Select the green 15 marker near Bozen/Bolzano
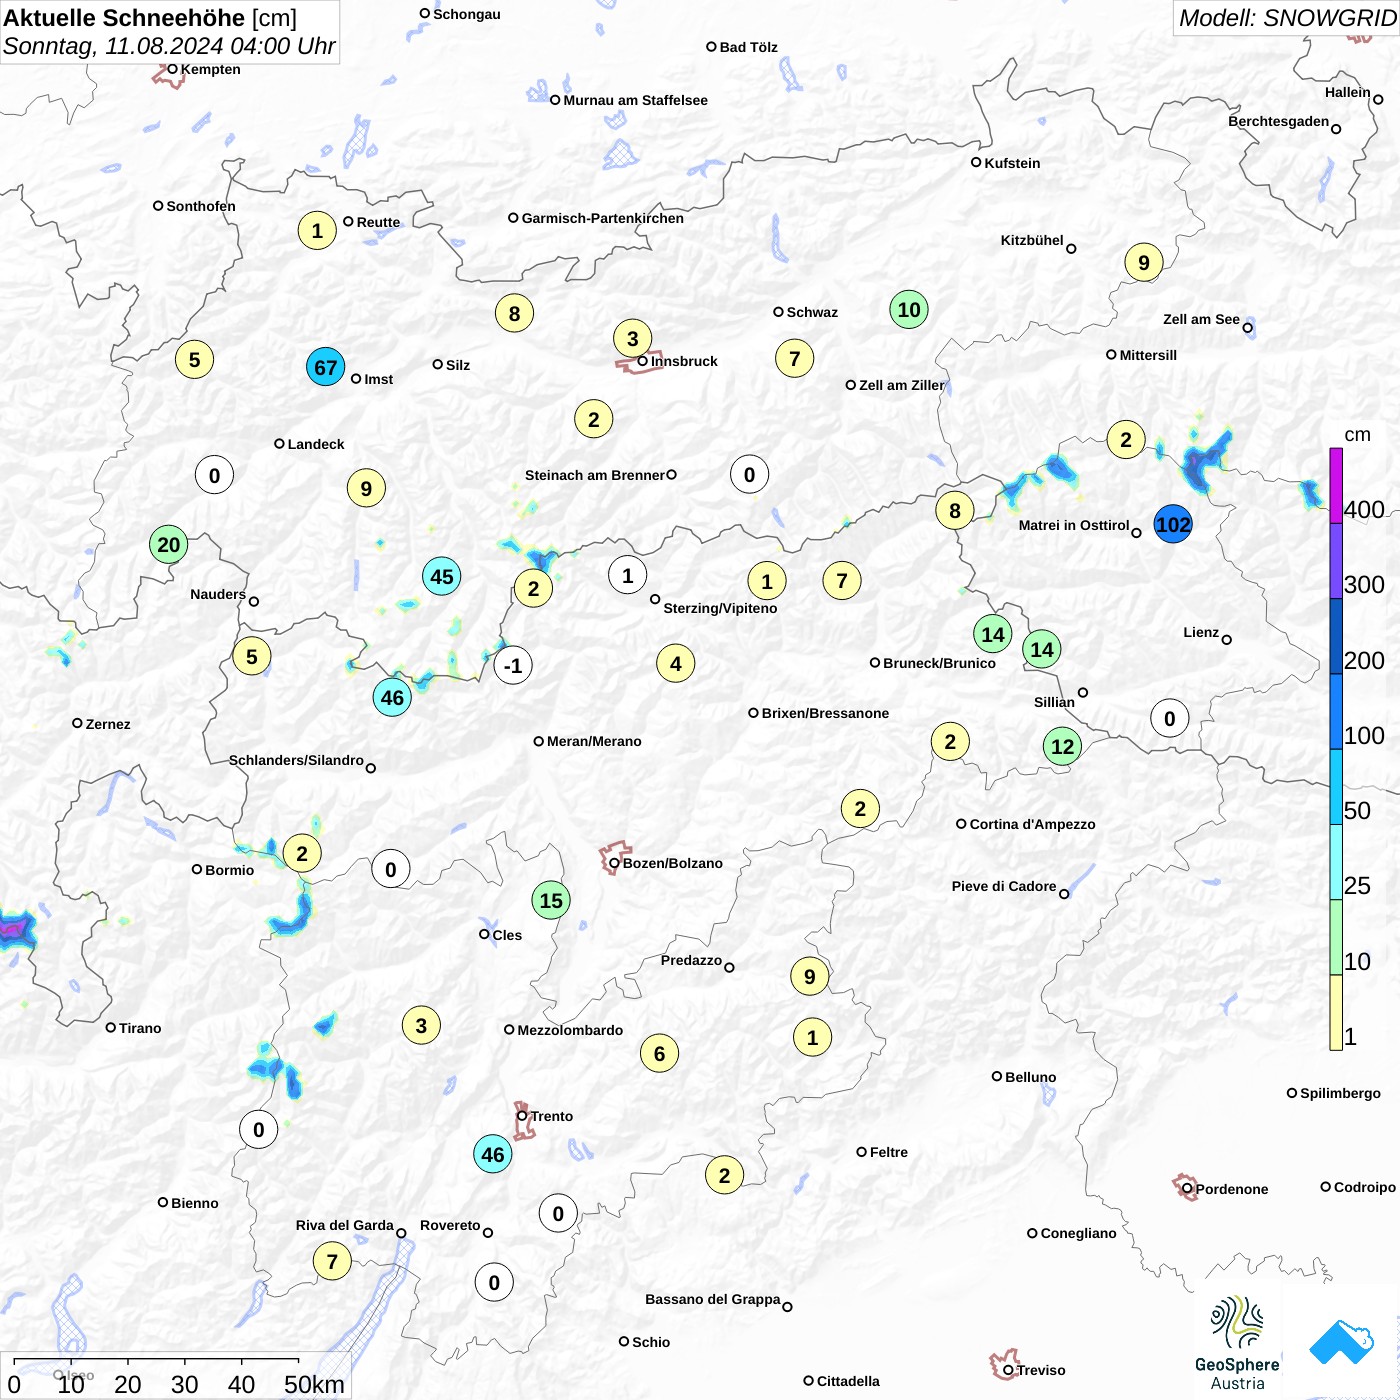This screenshot has height=1400, width=1400. pos(551,900)
